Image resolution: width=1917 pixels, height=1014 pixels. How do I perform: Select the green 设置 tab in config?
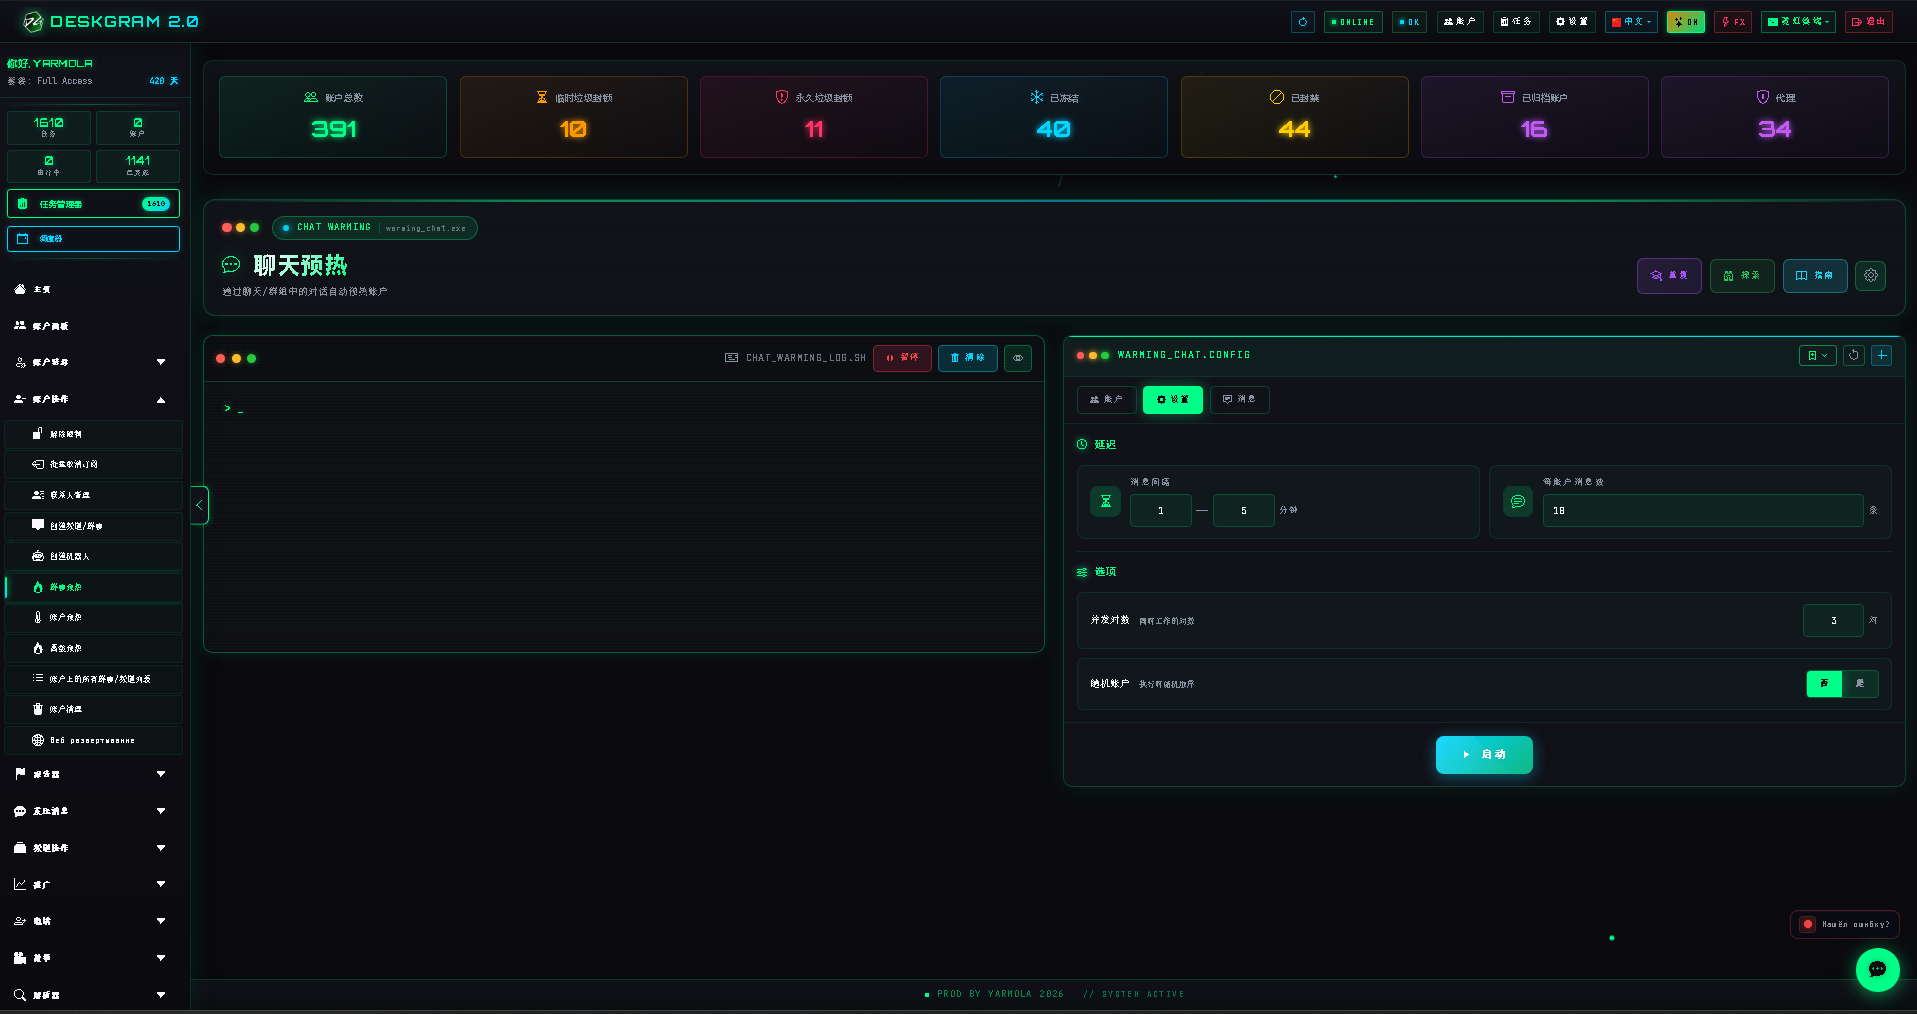click(1173, 399)
